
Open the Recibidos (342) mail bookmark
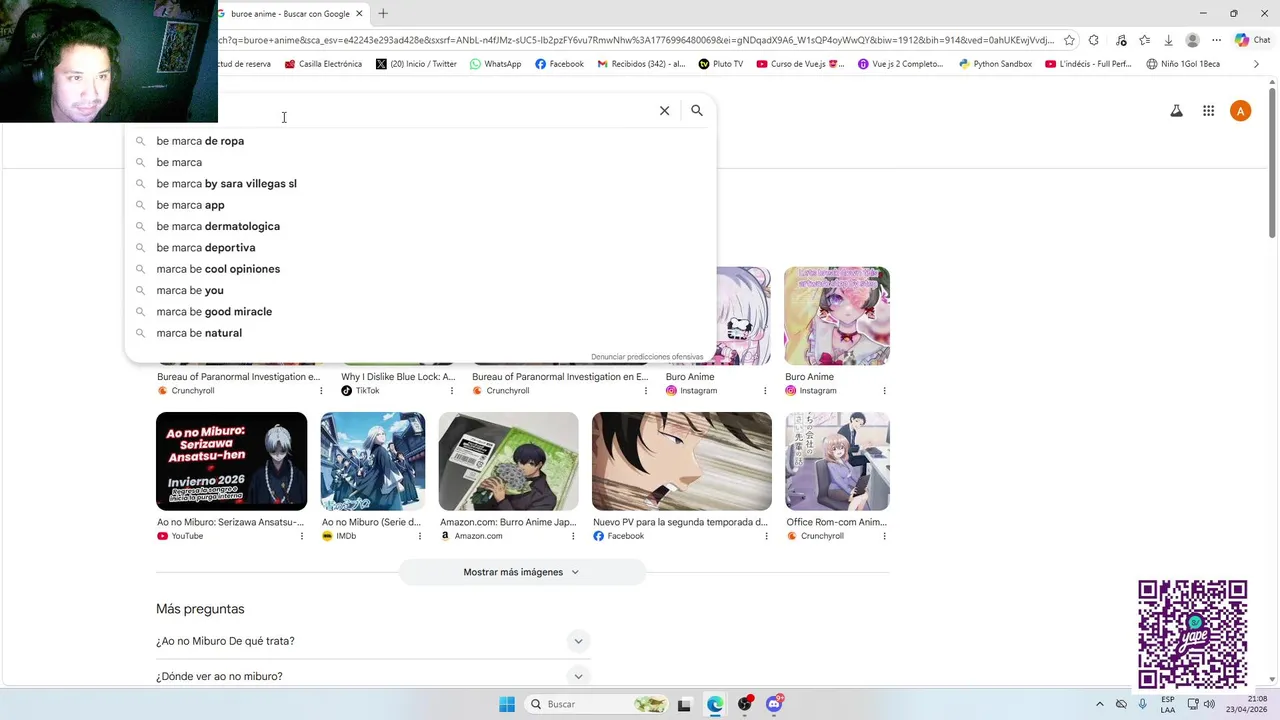tap(641, 64)
